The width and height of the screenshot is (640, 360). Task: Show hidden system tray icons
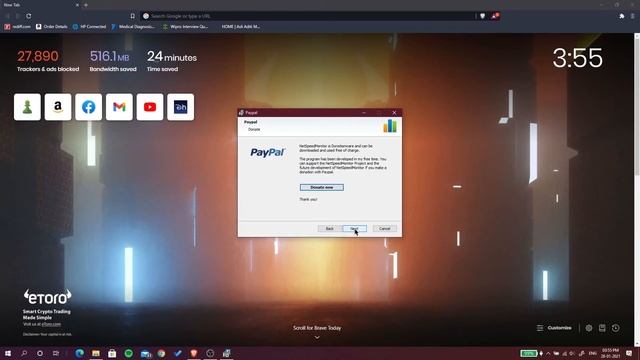(x=548, y=353)
